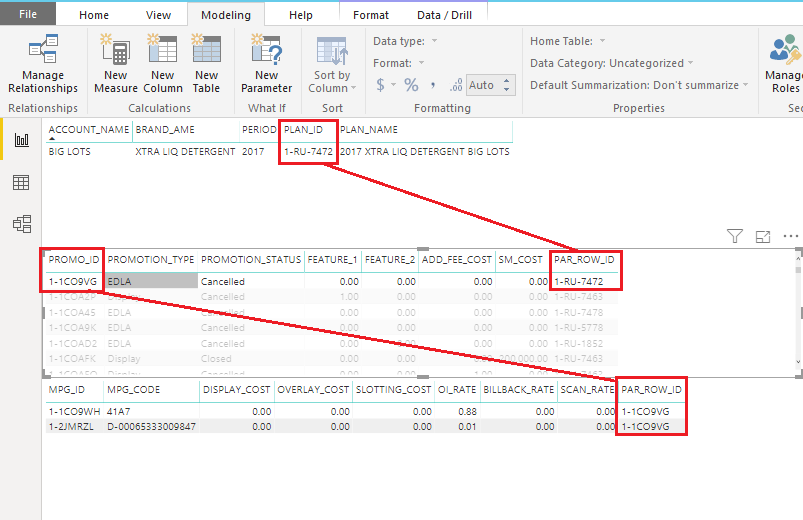Click the BRAND_AME column header
This screenshot has height=520, width=803.
(165, 130)
